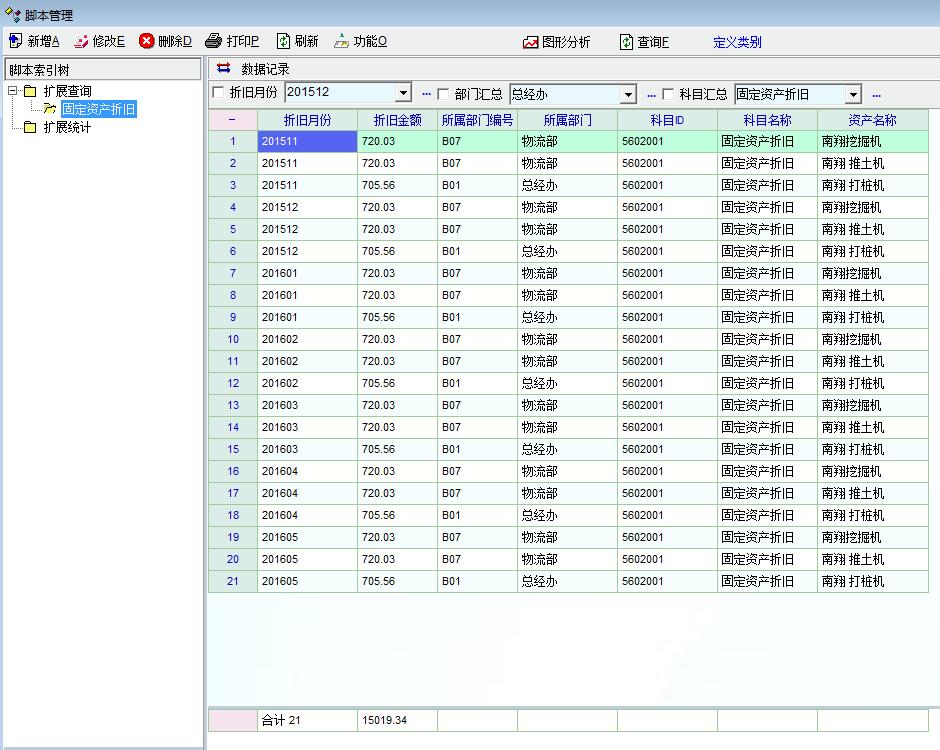This screenshot has height=750, width=940.
Task: Open the 功能 (Function) toolbar icon
Action: tap(342, 41)
